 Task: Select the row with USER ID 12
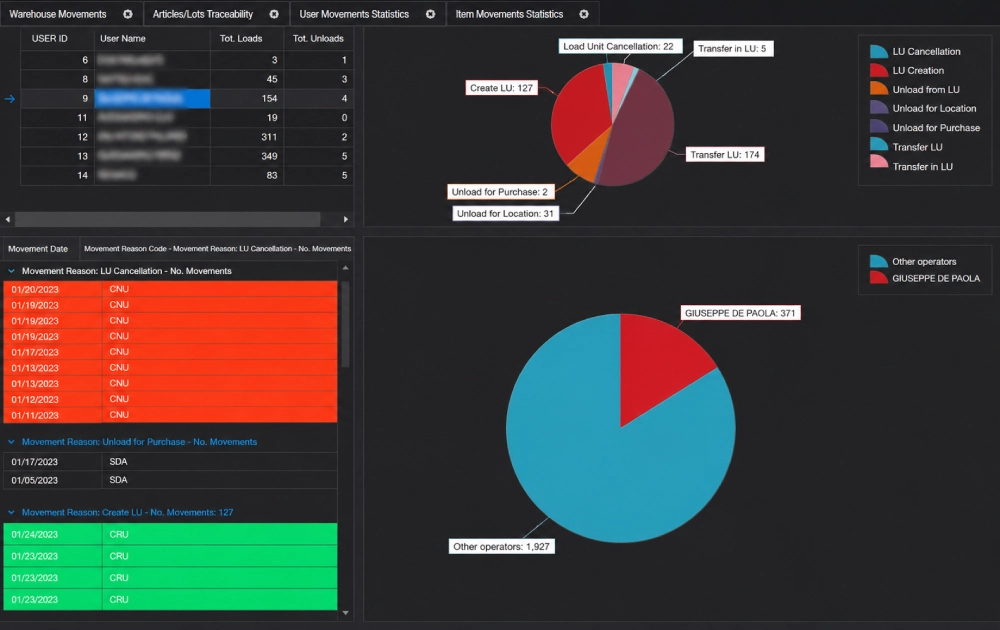187,136
